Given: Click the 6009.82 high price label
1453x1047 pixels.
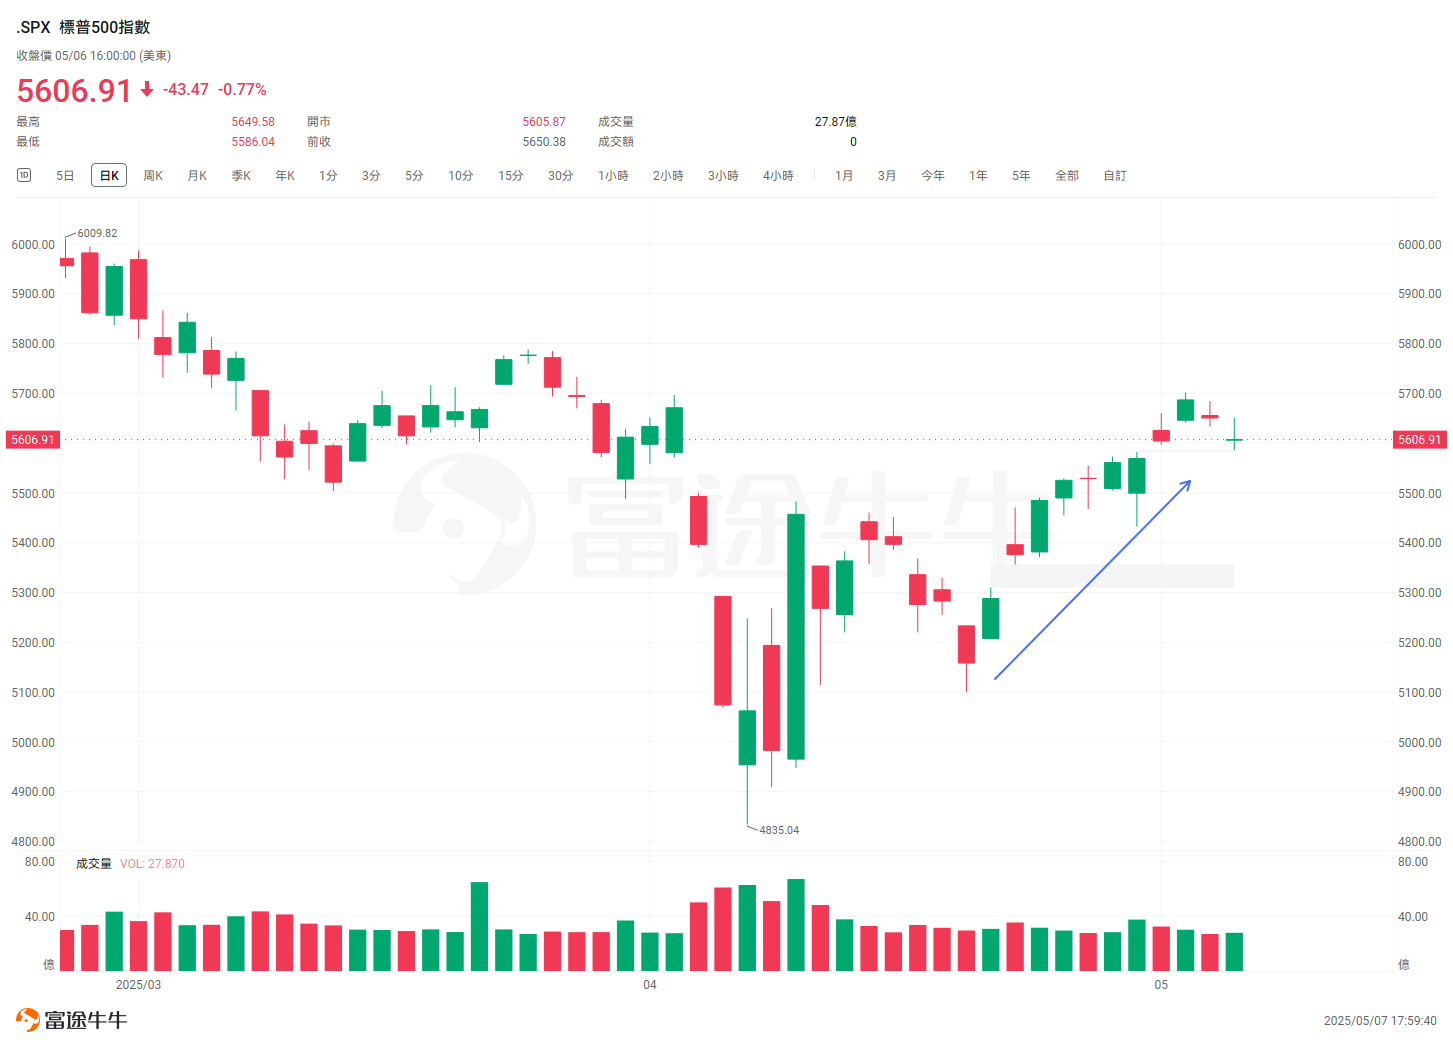Looking at the screenshot, I should (97, 233).
